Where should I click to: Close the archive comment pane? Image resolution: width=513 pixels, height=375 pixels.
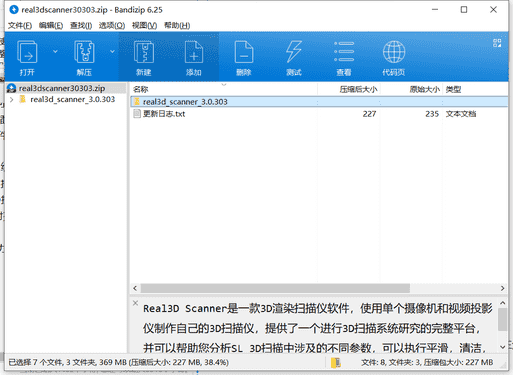tap(135, 303)
